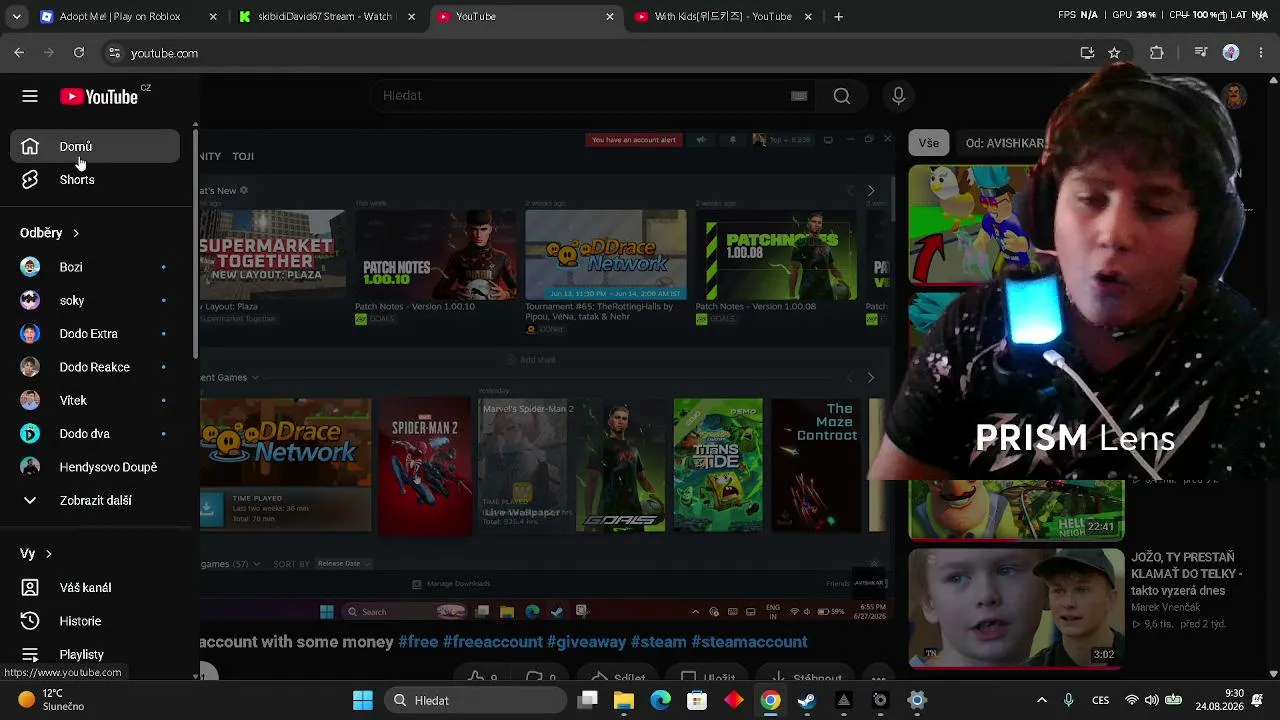Open the Dodo dva channel

tap(95, 434)
